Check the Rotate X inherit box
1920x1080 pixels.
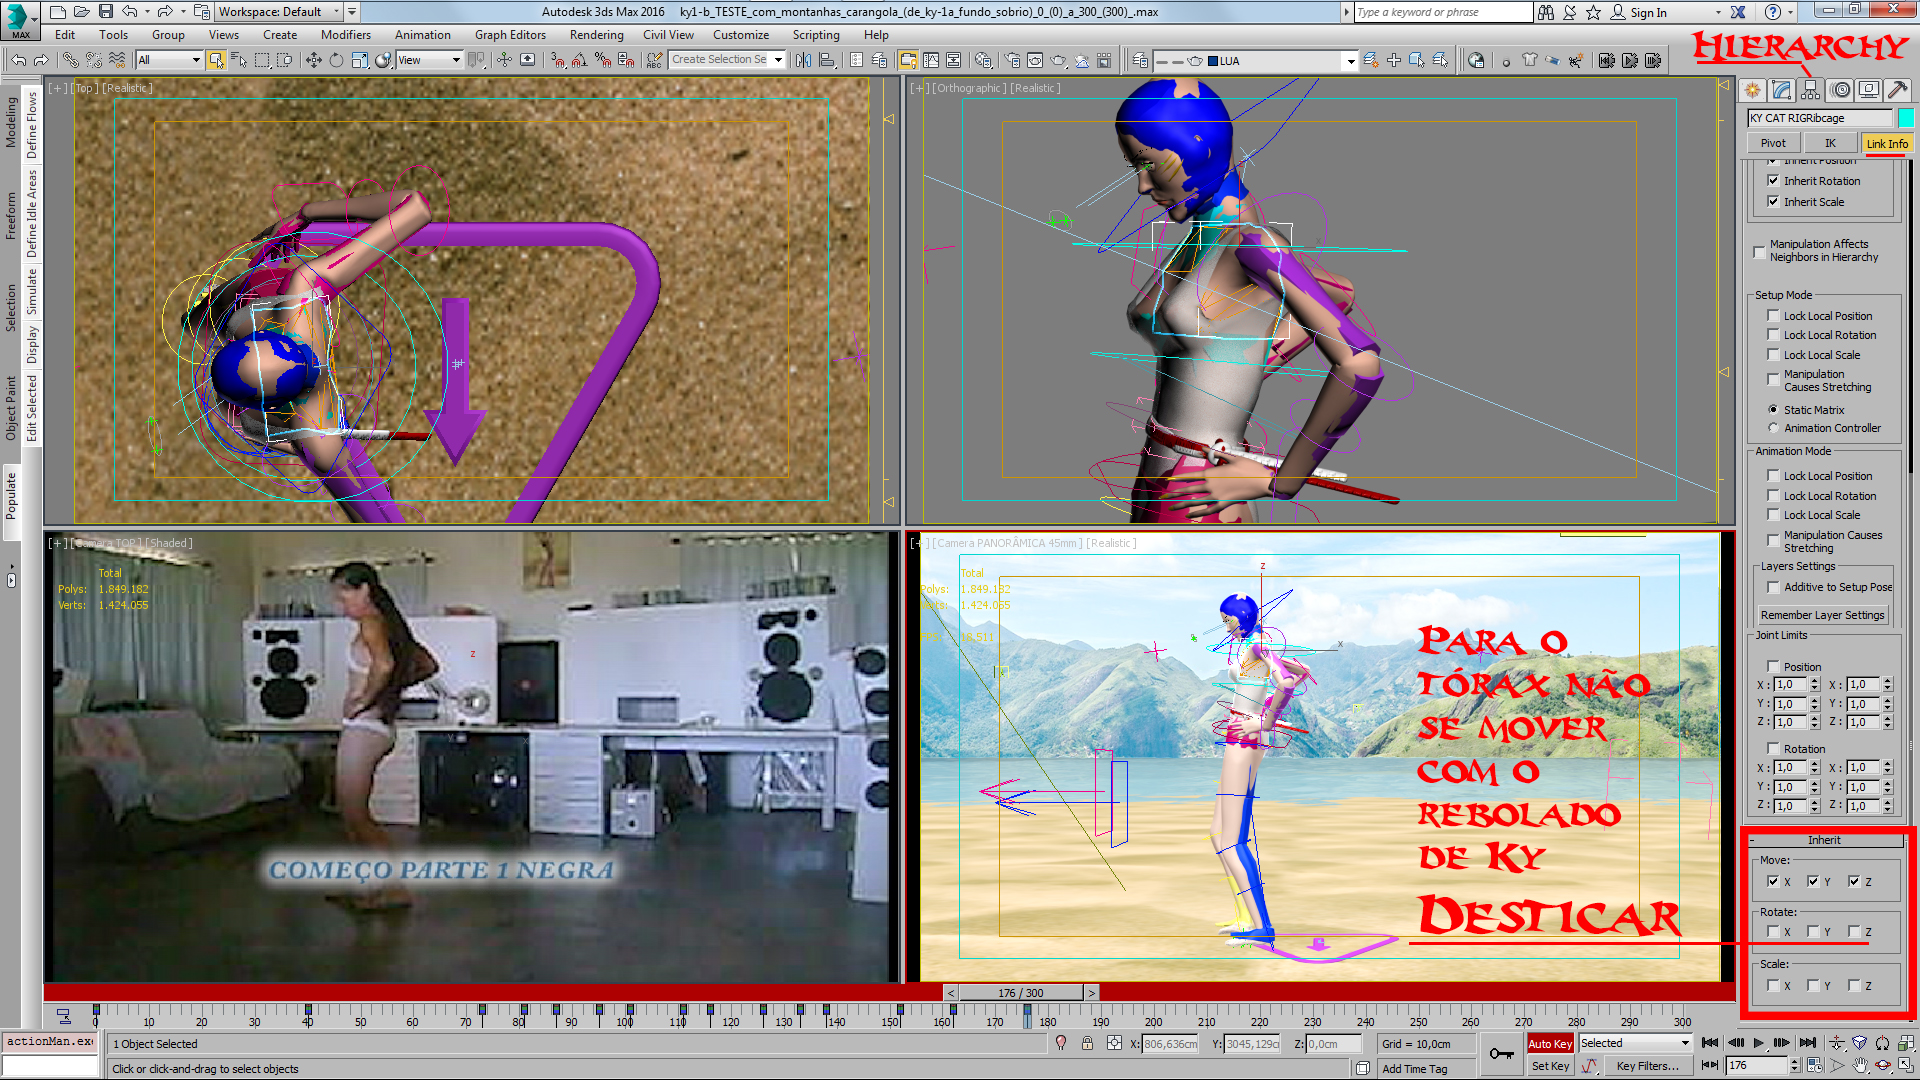click(x=1773, y=932)
